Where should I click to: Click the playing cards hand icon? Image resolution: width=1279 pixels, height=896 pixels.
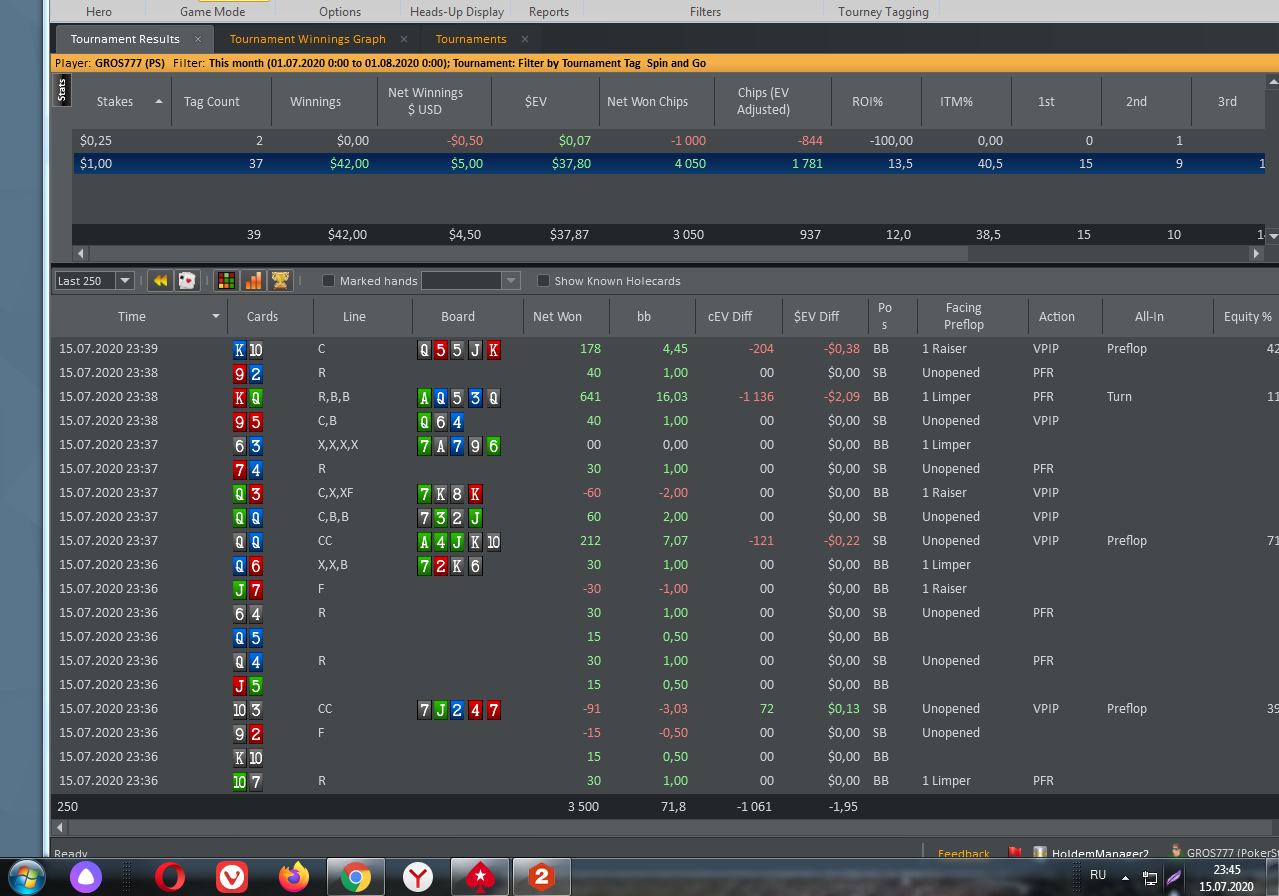pyautogui.click(x=186, y=281)
